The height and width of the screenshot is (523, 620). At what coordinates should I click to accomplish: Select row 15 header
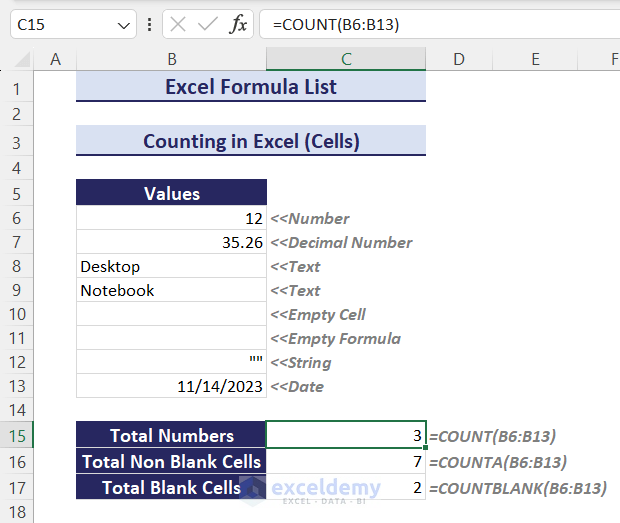(x=17, y=435)
